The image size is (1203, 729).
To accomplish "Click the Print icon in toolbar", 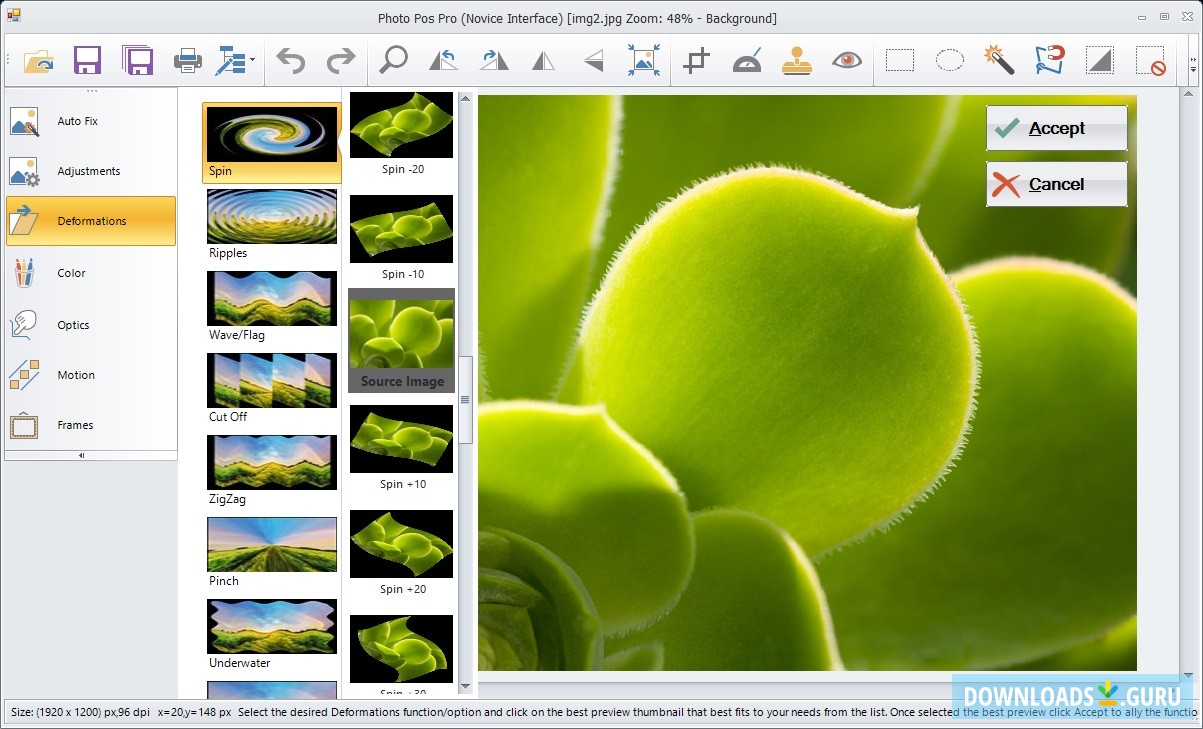I will tap(188, 61).
